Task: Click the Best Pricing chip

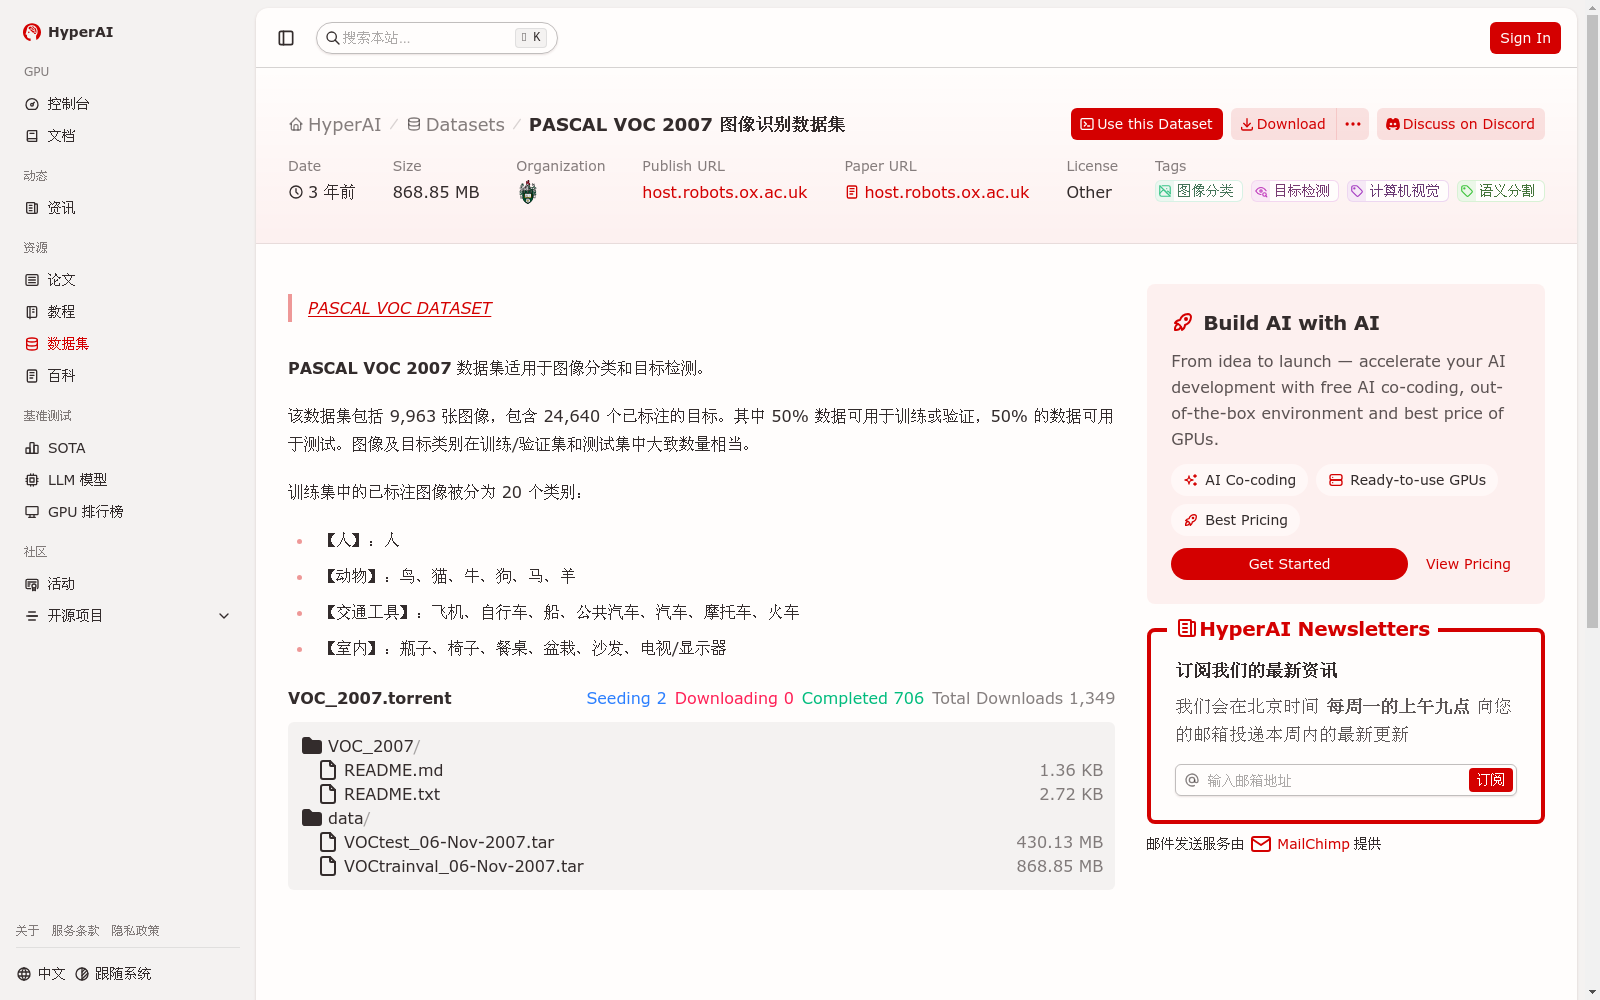Action: (x=1235, y=520)
